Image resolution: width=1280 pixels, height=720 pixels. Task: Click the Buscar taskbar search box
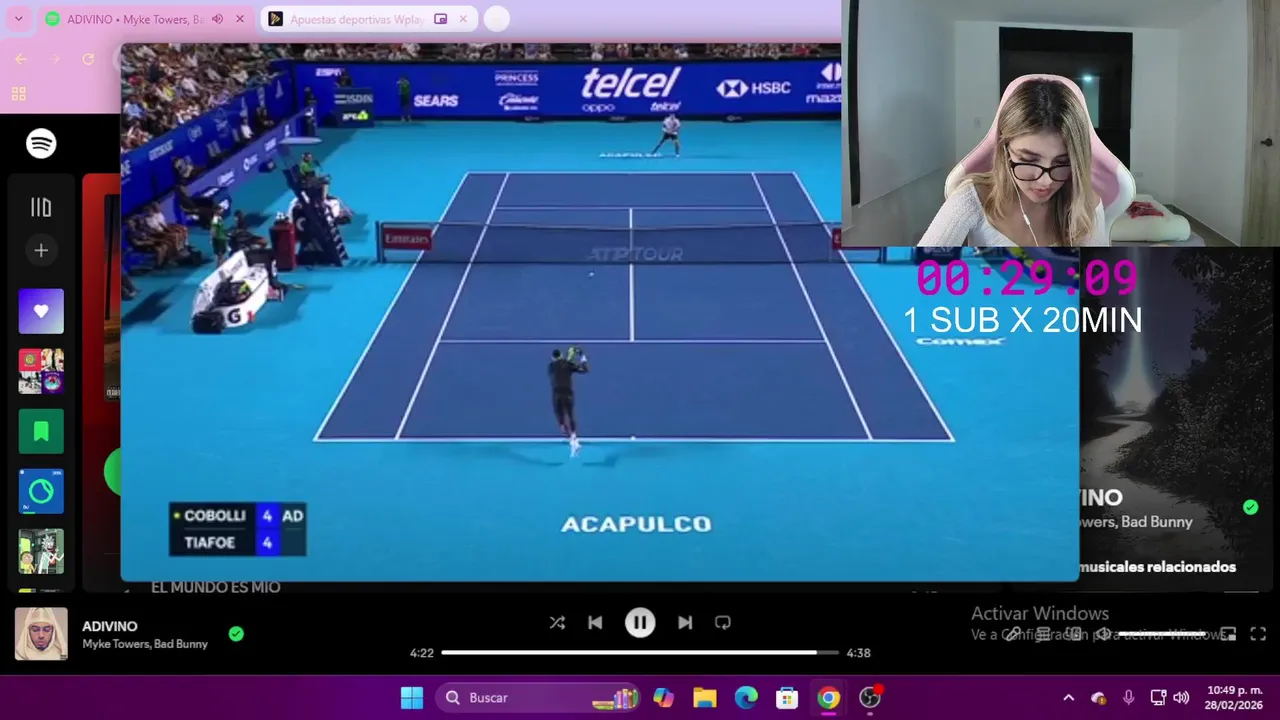537,698
